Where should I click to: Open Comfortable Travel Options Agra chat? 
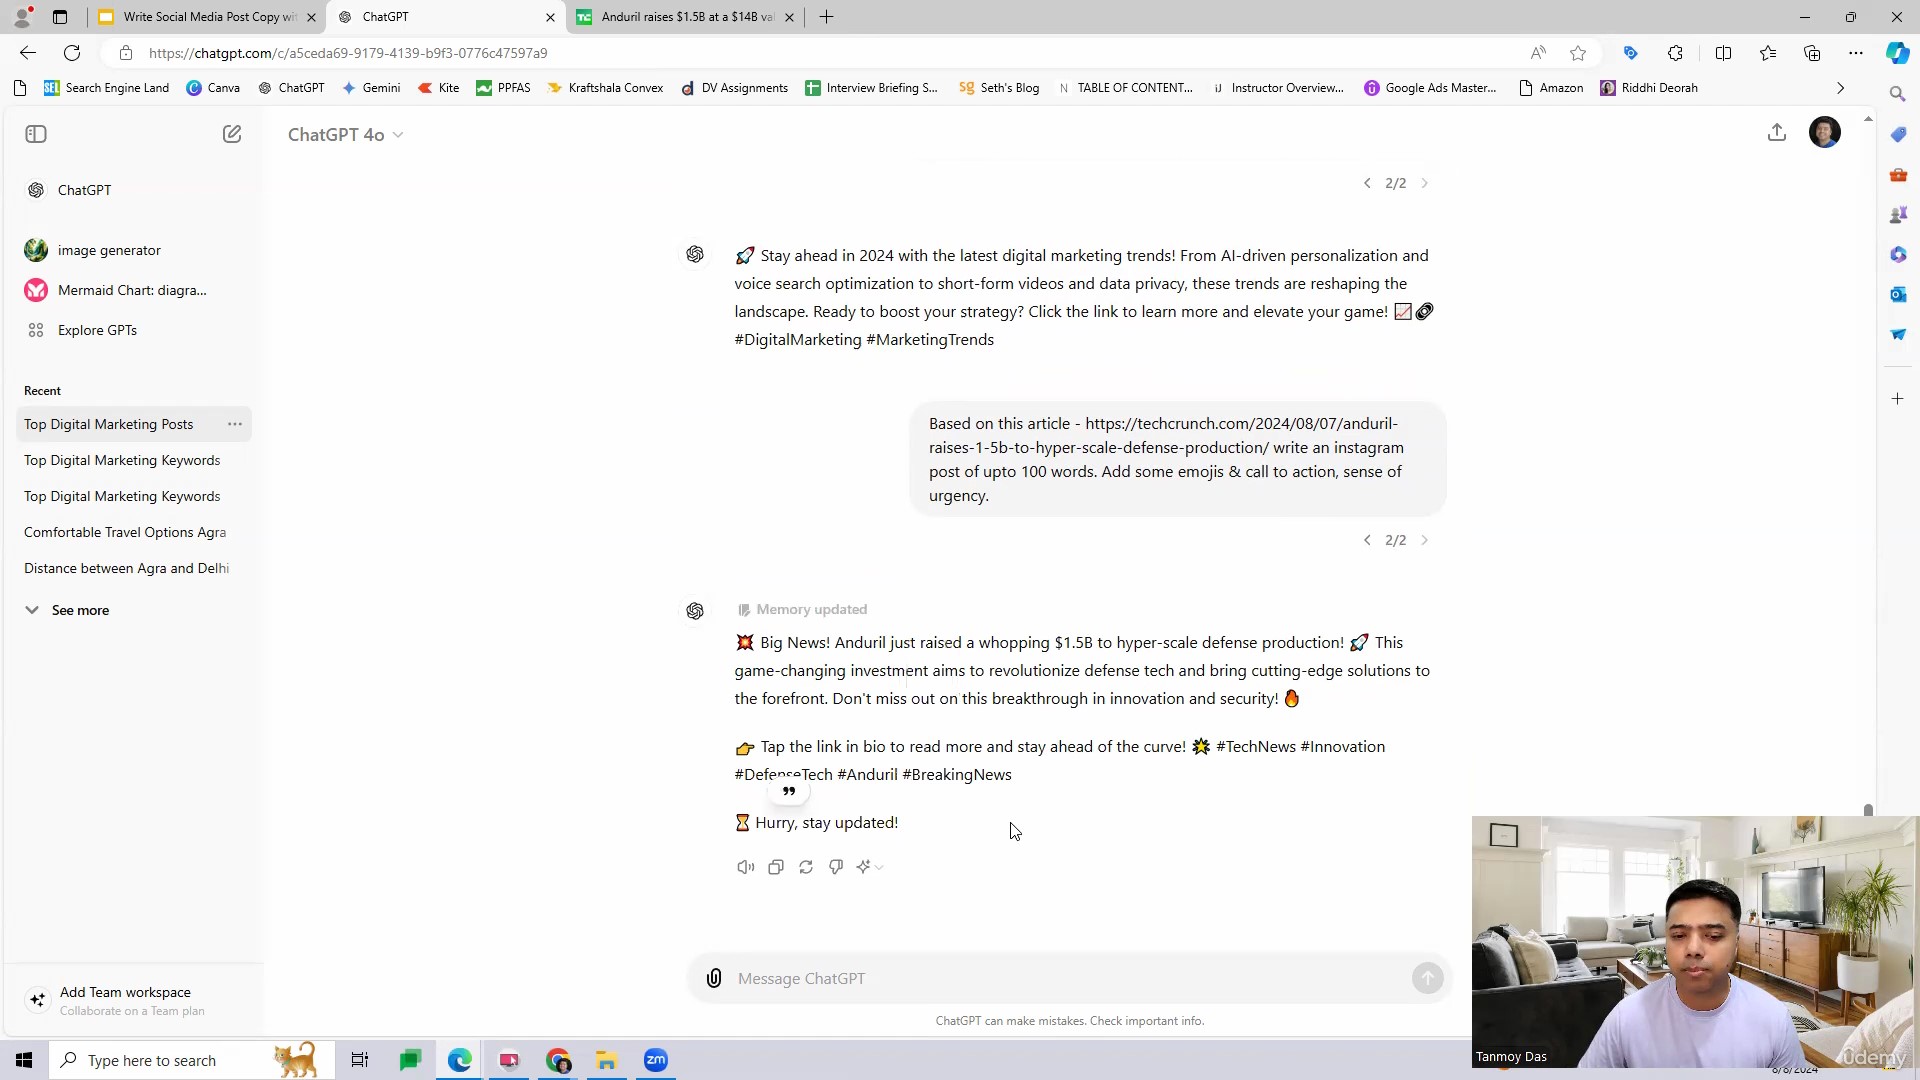coord(125,532)
